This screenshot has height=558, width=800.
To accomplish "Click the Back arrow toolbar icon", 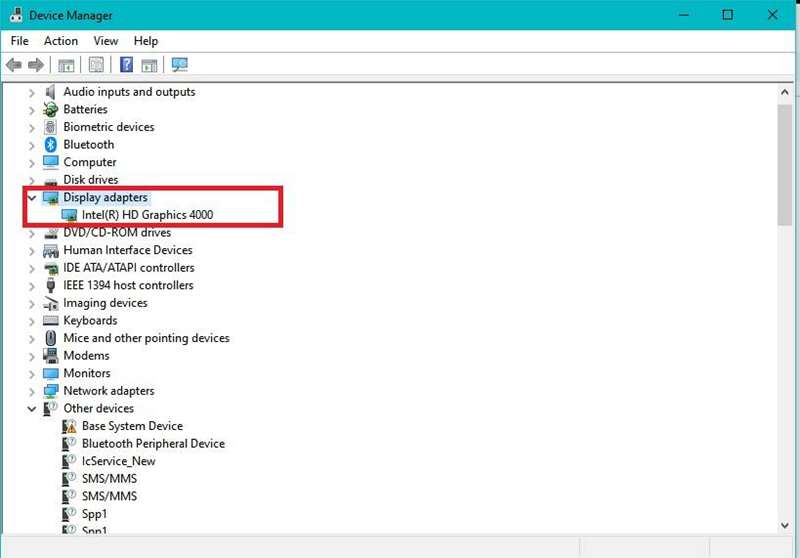I will (x=14, y=65).
